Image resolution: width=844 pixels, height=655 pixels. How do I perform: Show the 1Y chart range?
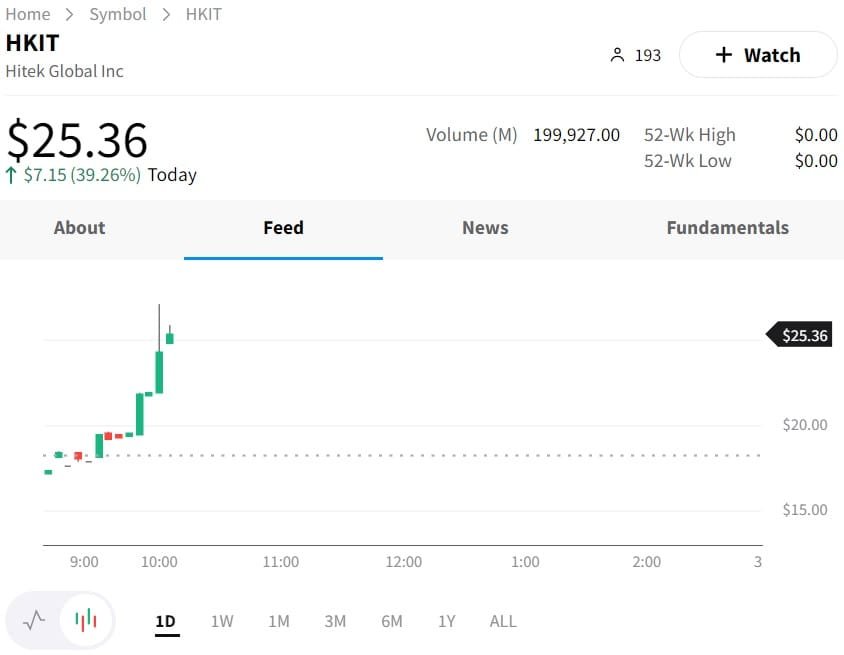[446, 621]
